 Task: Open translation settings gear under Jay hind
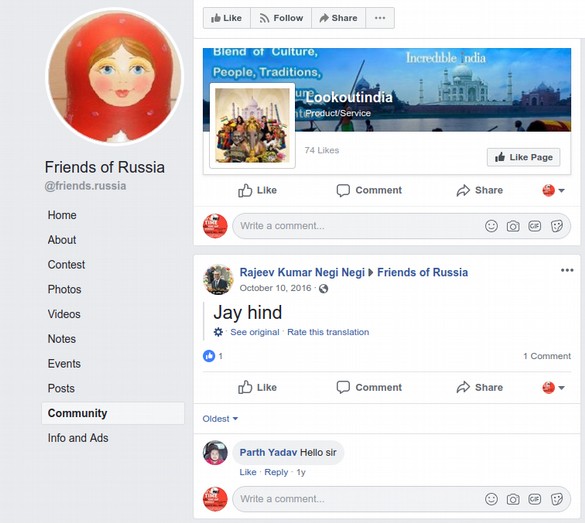click(218, 332)
